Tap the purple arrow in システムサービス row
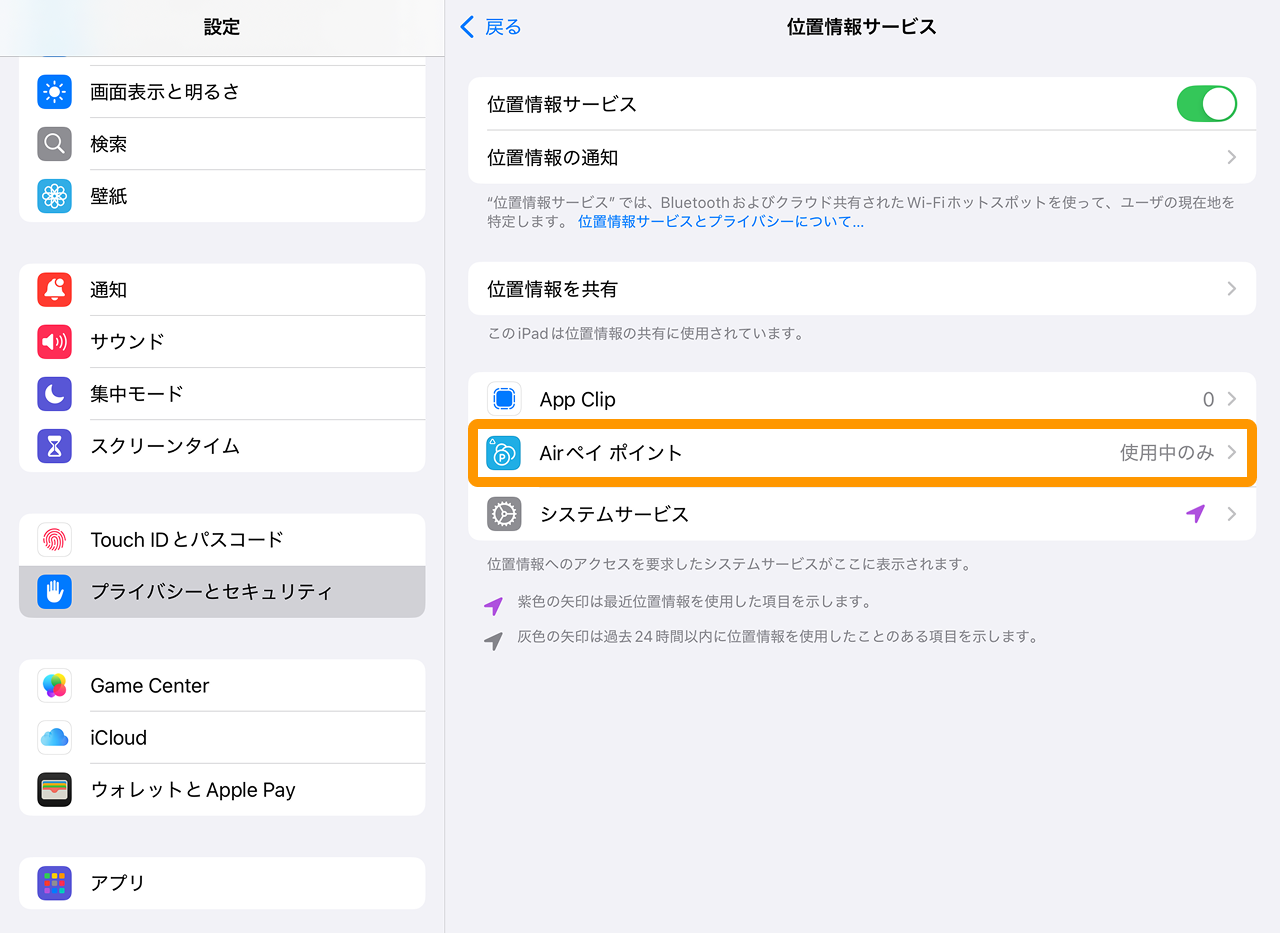This screenshot has width=1280, height=933. (x=1195, y=514)
